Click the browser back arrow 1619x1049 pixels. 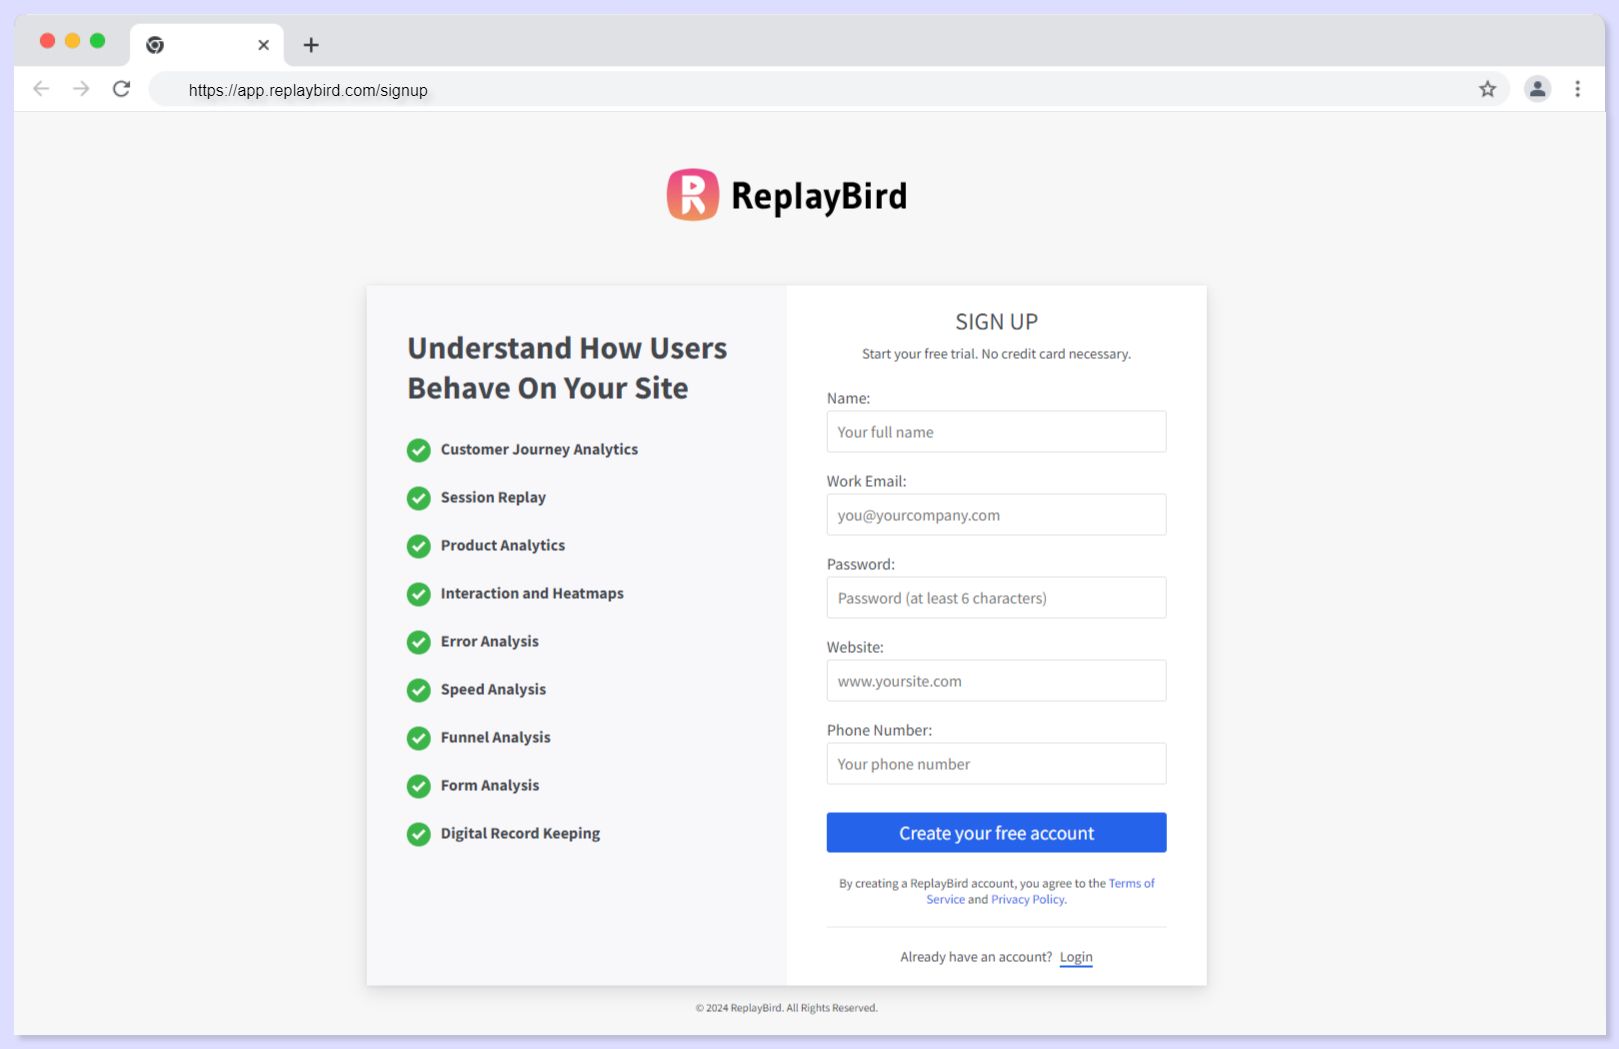click(x=41, y=89)
